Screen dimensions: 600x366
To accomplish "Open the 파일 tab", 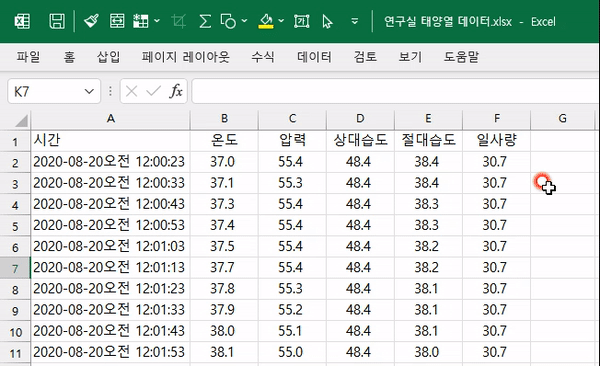I will click(28, 57).
